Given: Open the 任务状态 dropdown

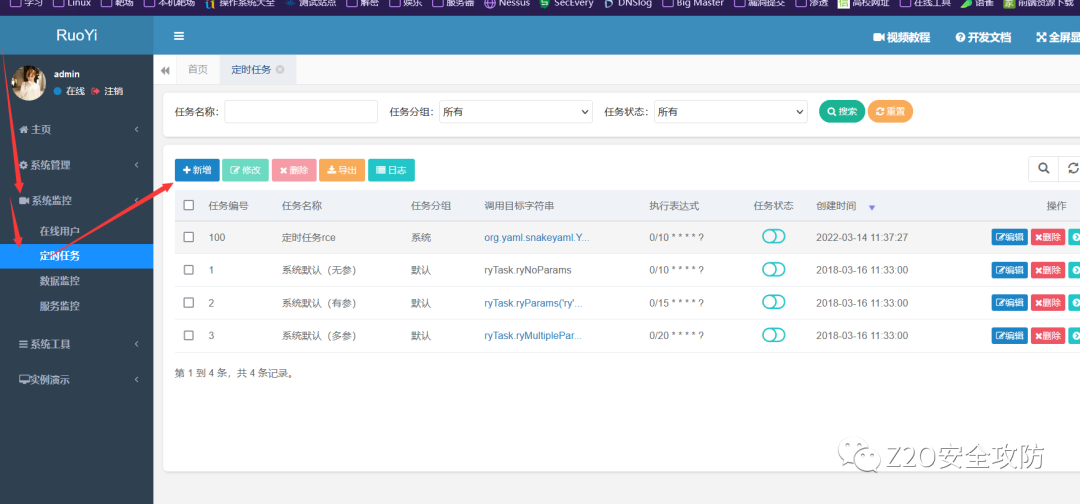Looking at the screenshot, I should tap(731, 112).
